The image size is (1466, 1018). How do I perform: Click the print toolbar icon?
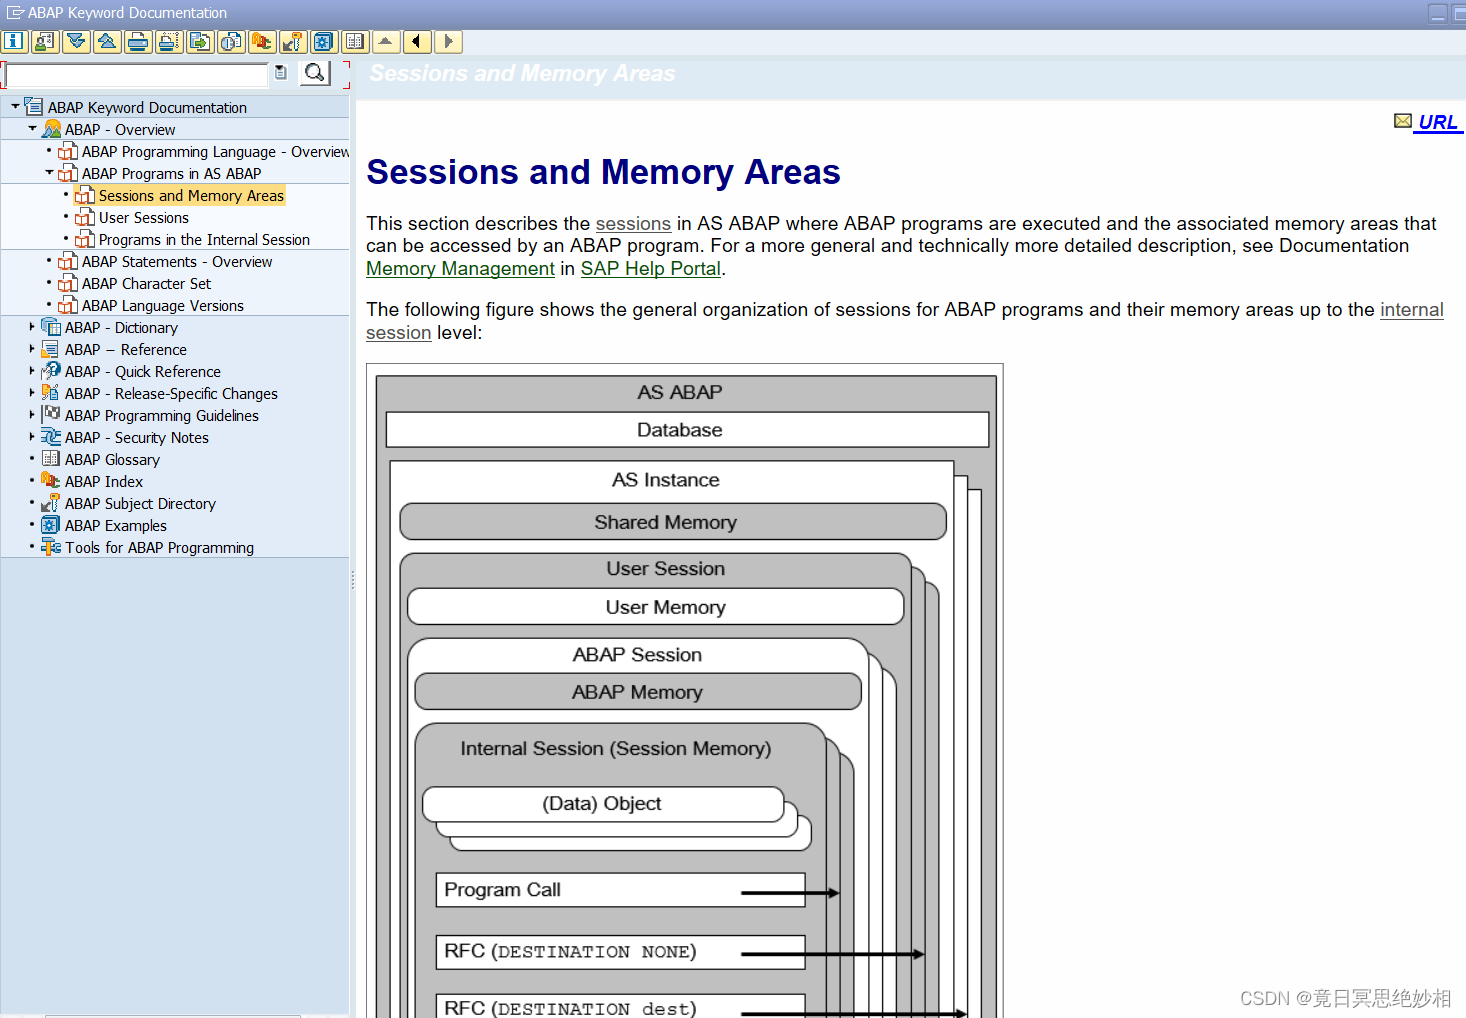(x=138, y=41)
